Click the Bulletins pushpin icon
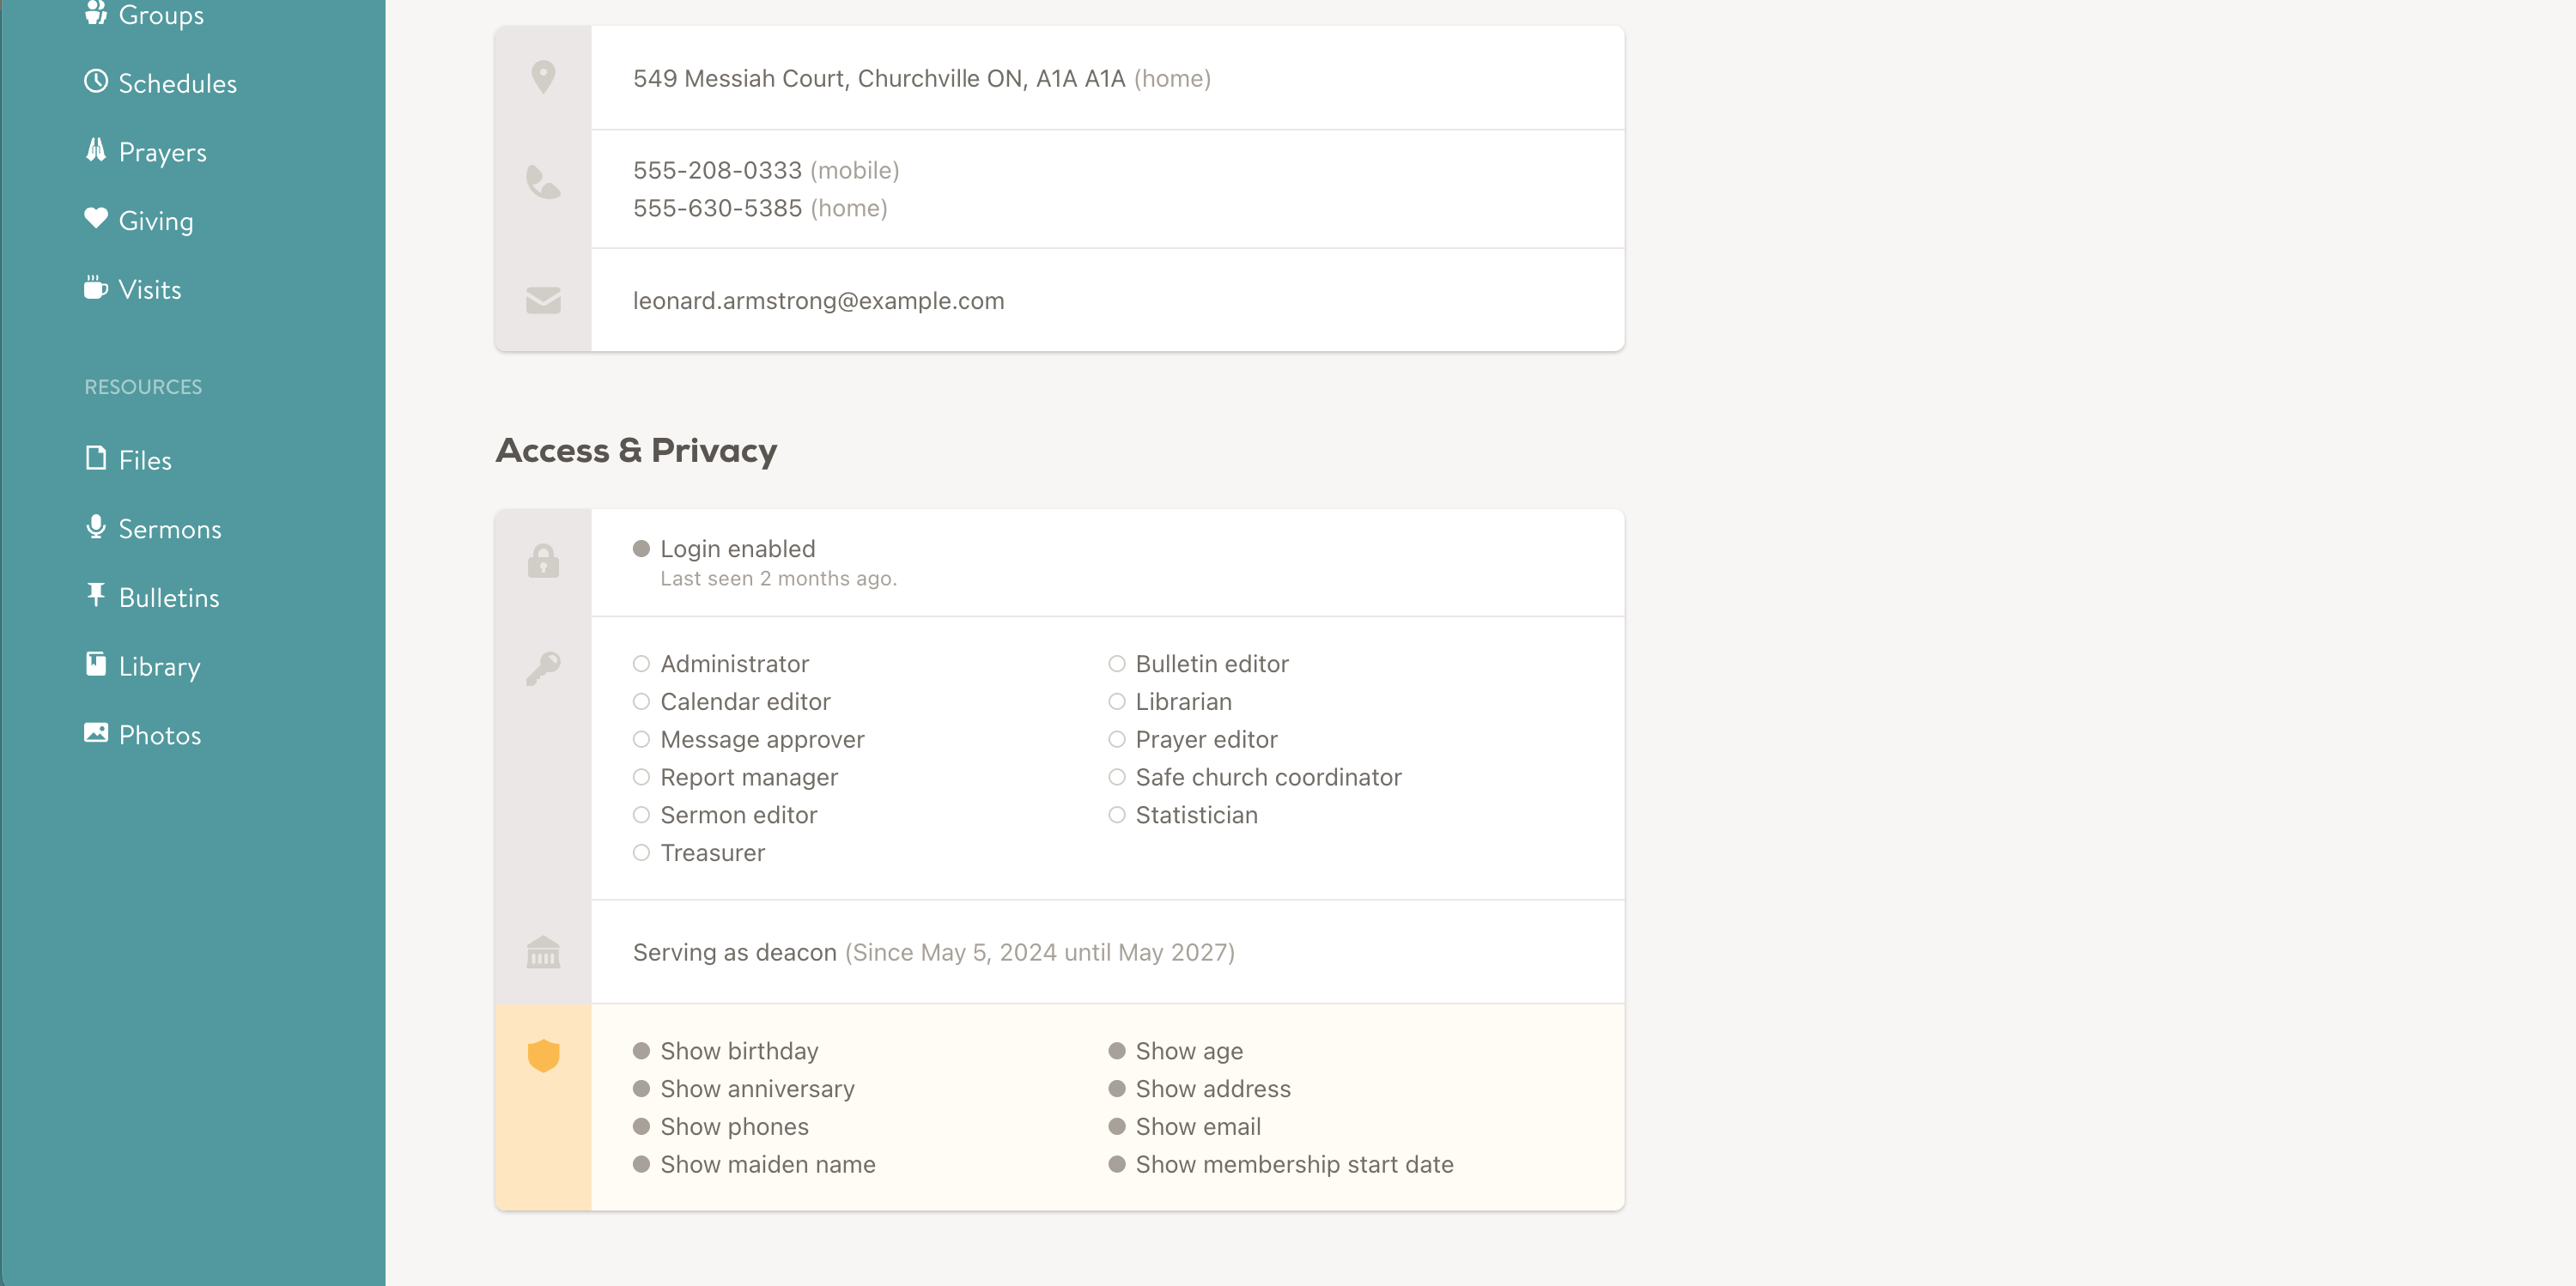This screenshot has width=2576, height=1286. click(x=96, y=595)
